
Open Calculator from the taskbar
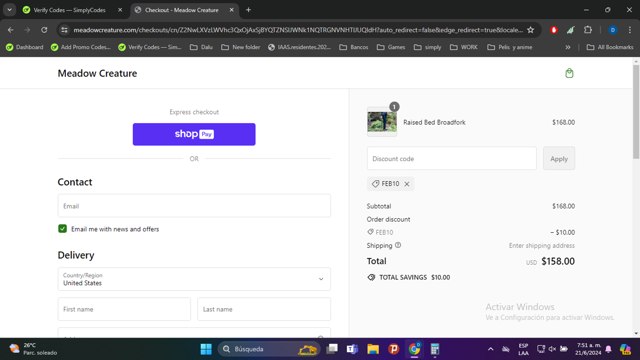pos(435,349)
